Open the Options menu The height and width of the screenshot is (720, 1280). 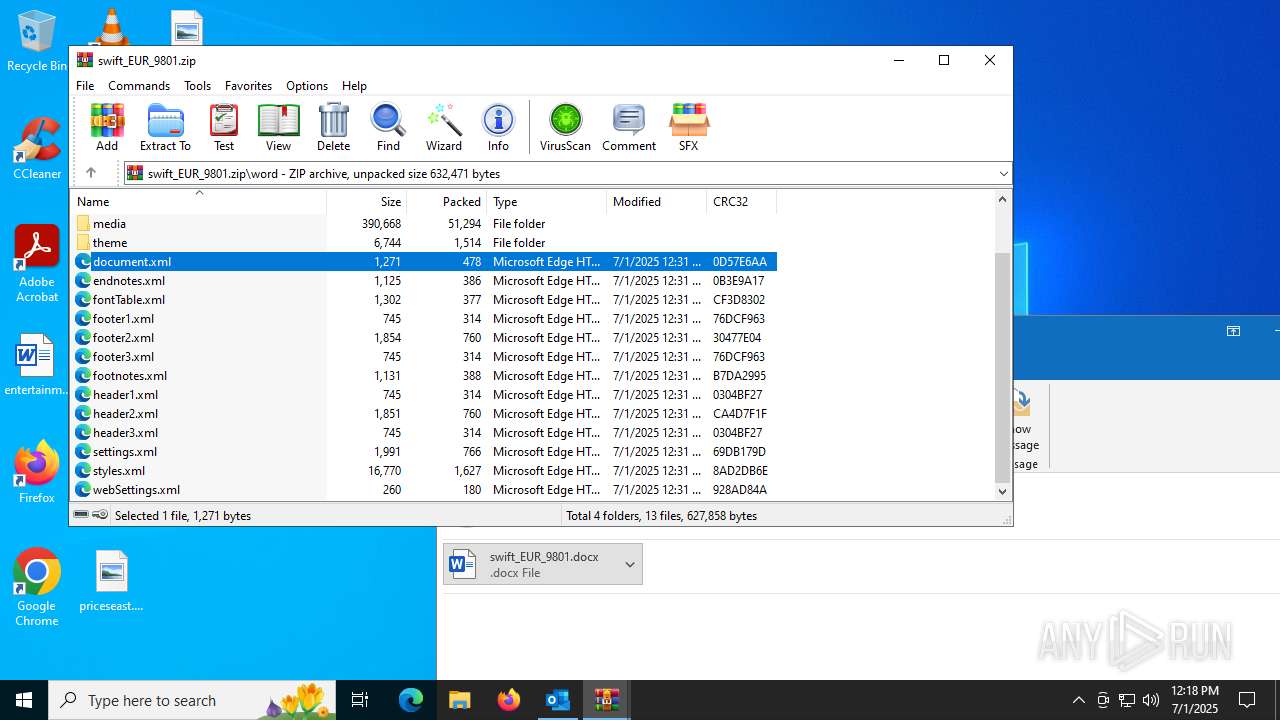[x=307, y=86]
